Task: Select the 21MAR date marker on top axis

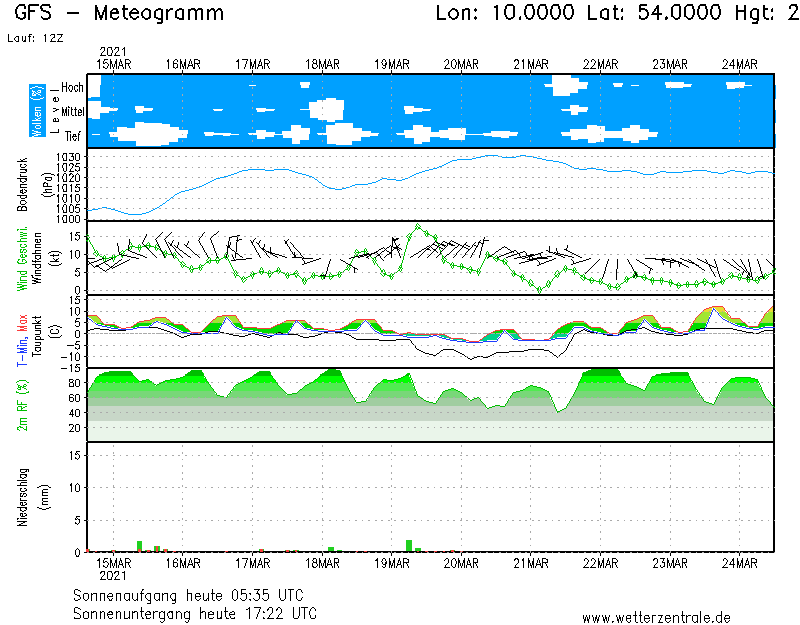Action: (531, 64)
